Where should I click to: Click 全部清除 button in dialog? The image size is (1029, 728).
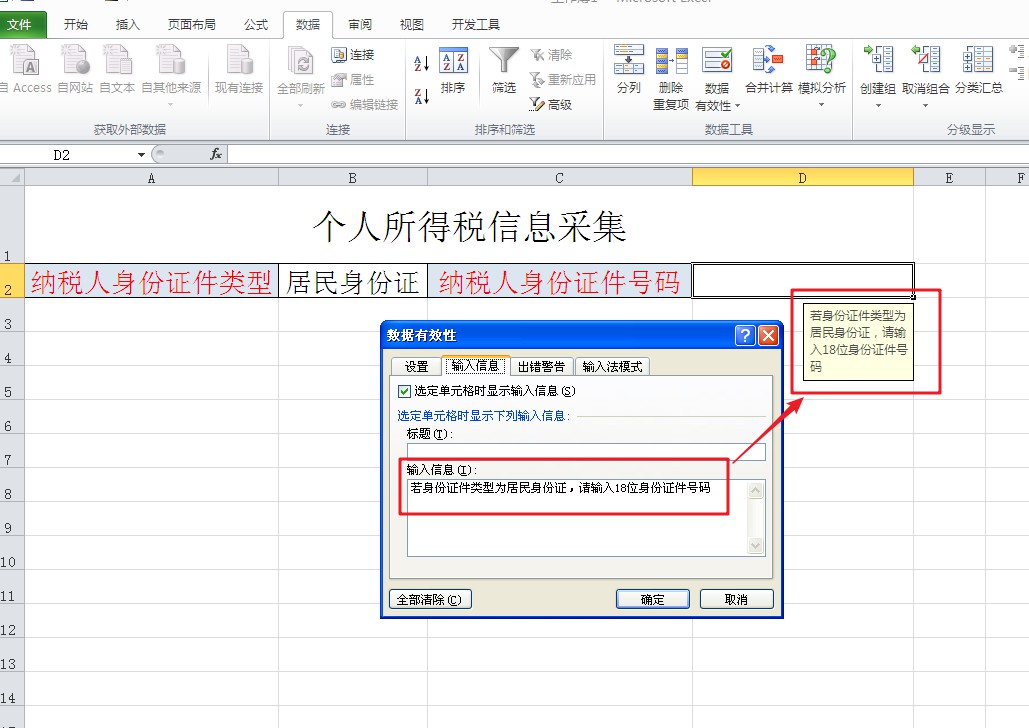(430, 599)
